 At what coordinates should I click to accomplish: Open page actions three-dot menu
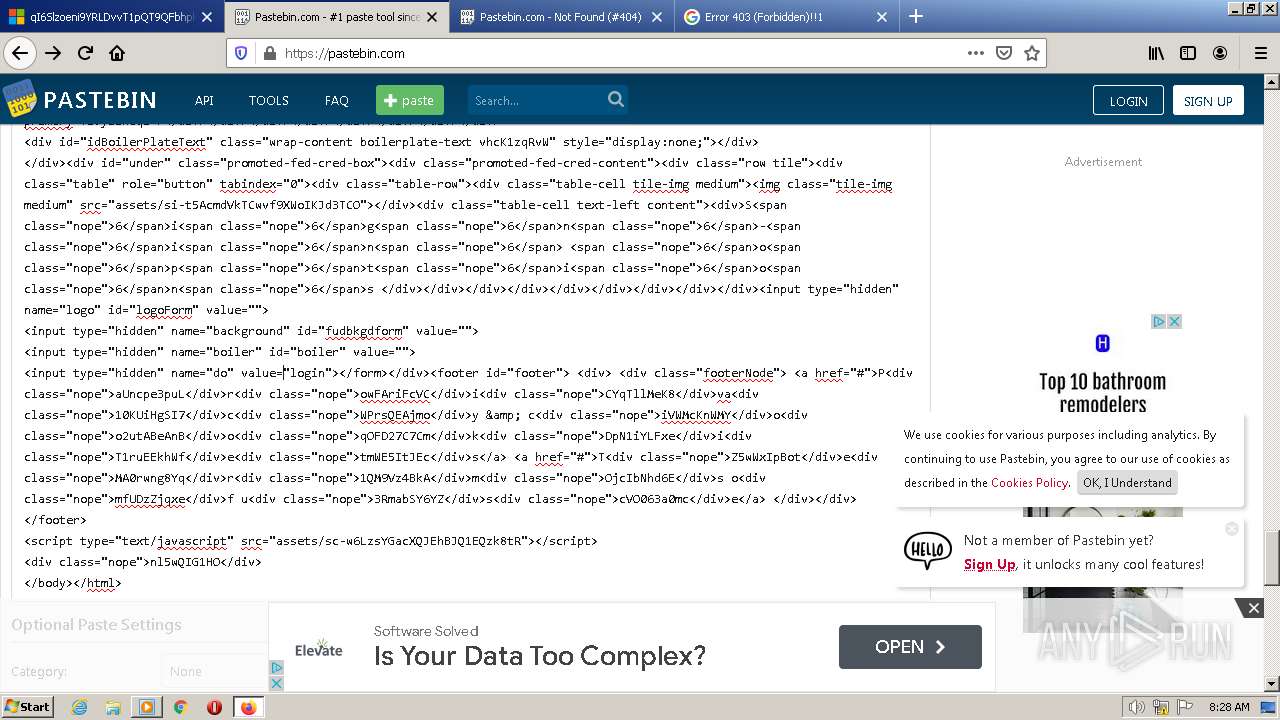click(976, 53)
